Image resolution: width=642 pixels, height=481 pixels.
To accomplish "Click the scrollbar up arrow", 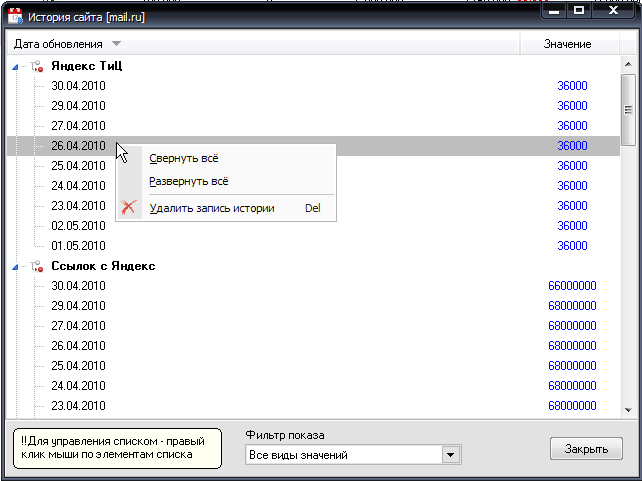I will 628,65.
